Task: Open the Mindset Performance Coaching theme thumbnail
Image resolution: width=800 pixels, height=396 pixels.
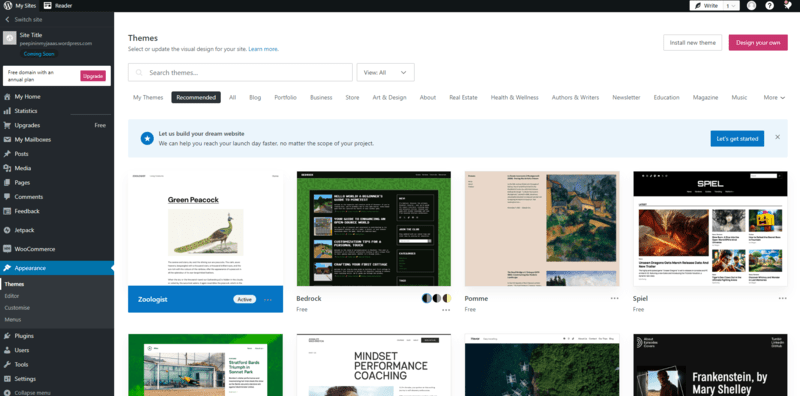Action: click(374, 365)
